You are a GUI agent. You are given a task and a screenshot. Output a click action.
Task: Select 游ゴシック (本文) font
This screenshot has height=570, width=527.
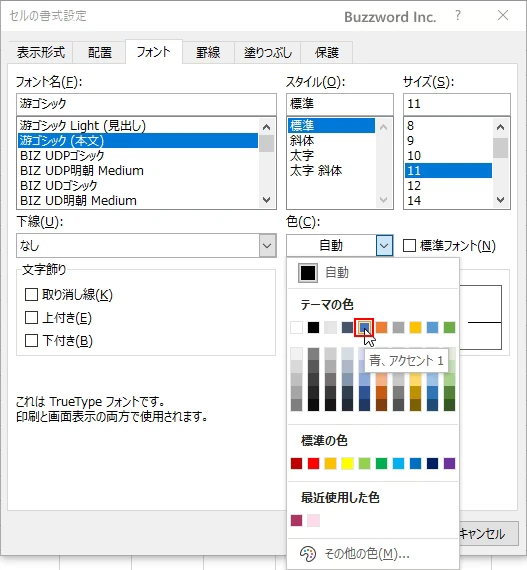138,141
